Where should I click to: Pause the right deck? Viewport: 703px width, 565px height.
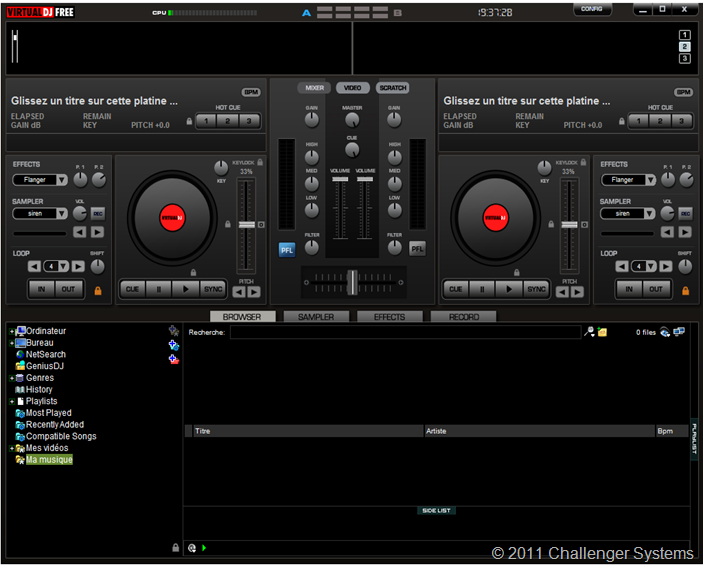point(482,289)
